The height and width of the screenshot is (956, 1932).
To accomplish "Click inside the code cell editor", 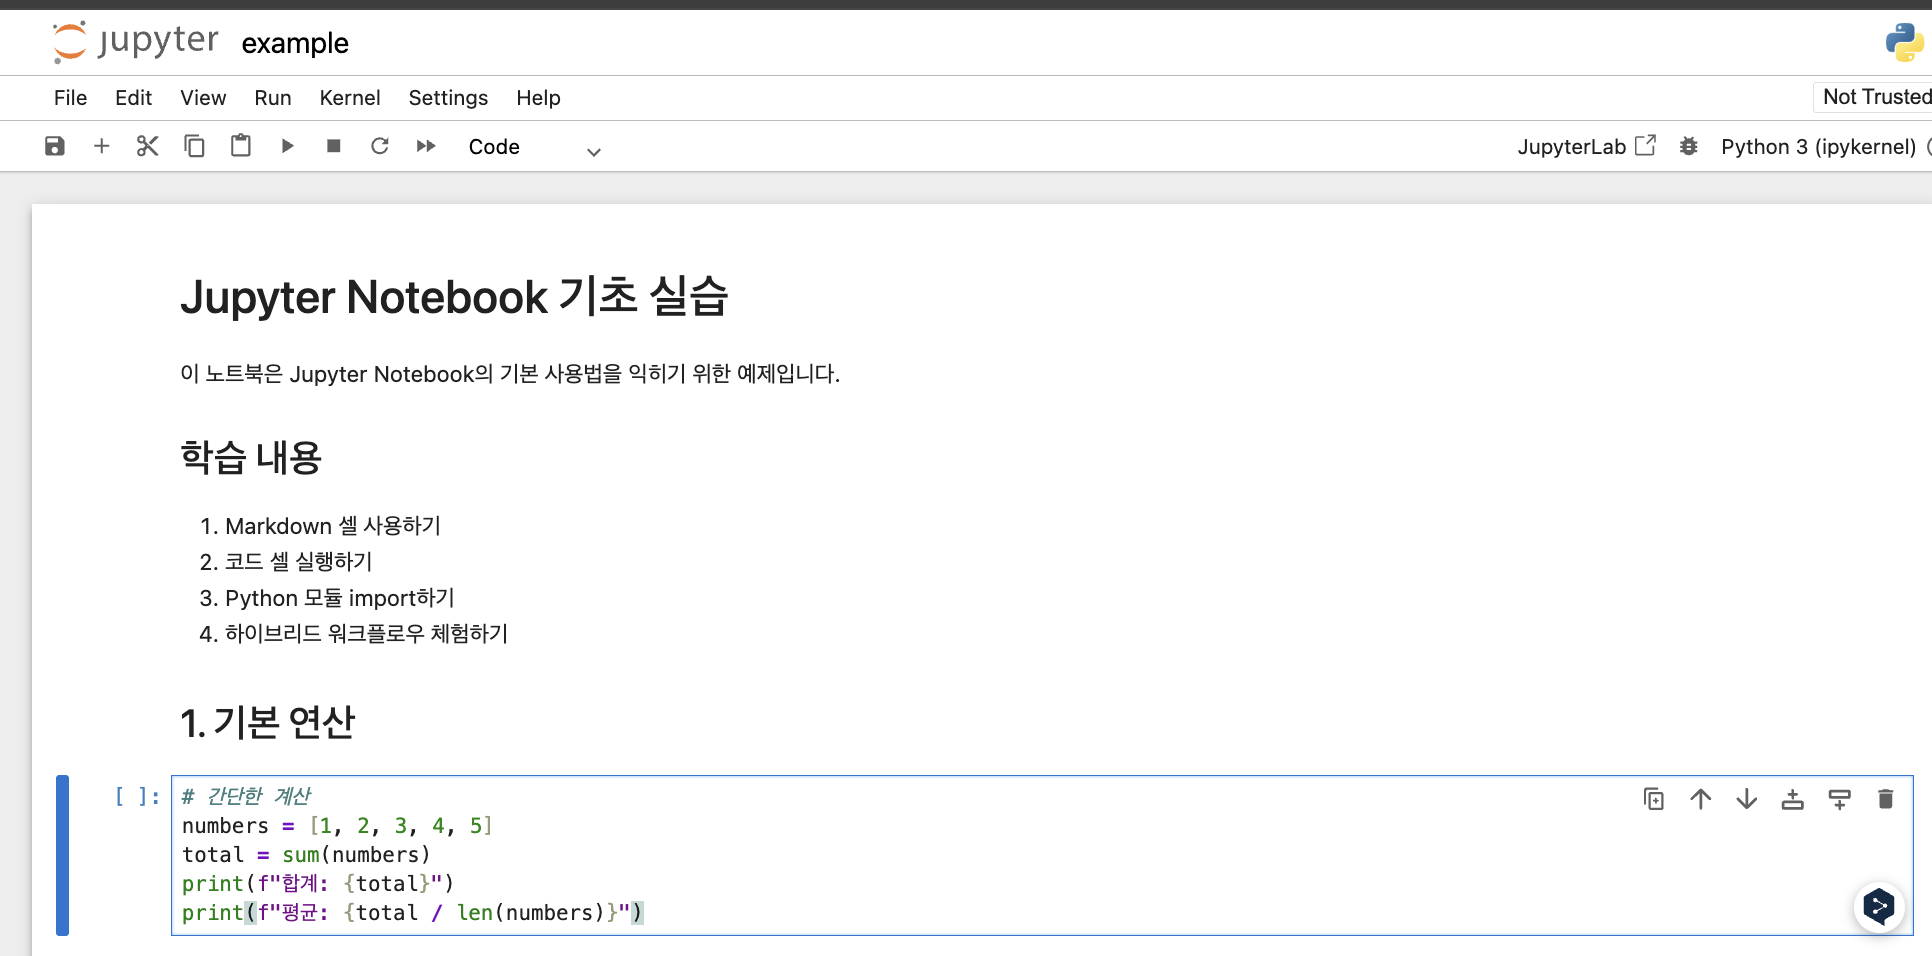I will pos(1042,855).
